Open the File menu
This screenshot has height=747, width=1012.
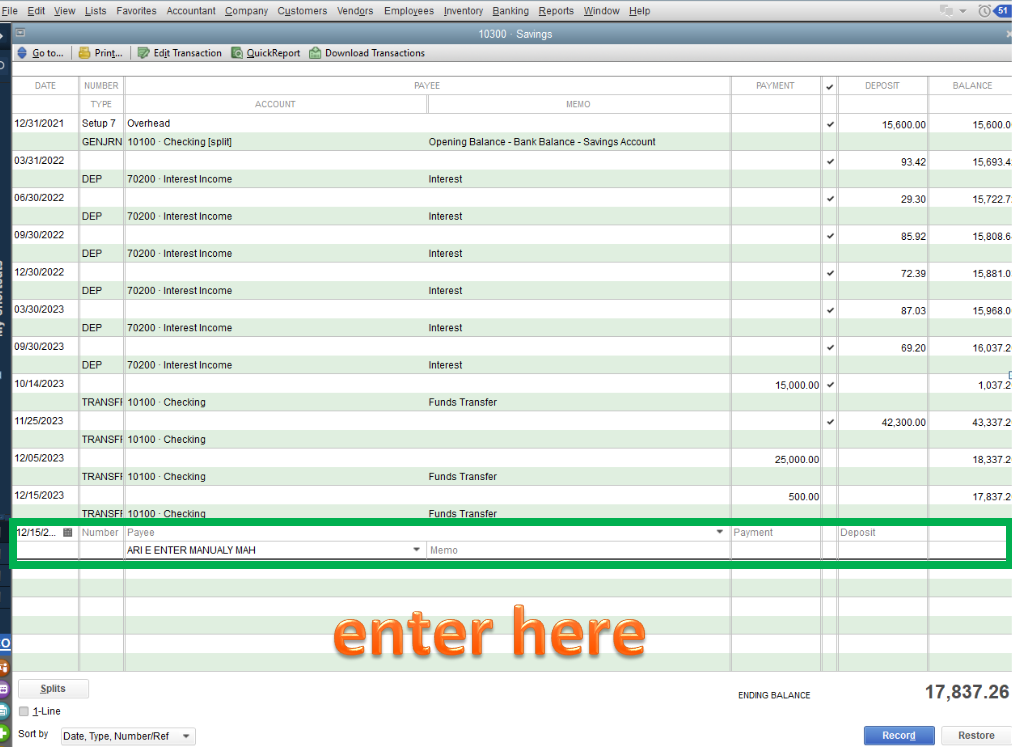[x=10, y=11]
